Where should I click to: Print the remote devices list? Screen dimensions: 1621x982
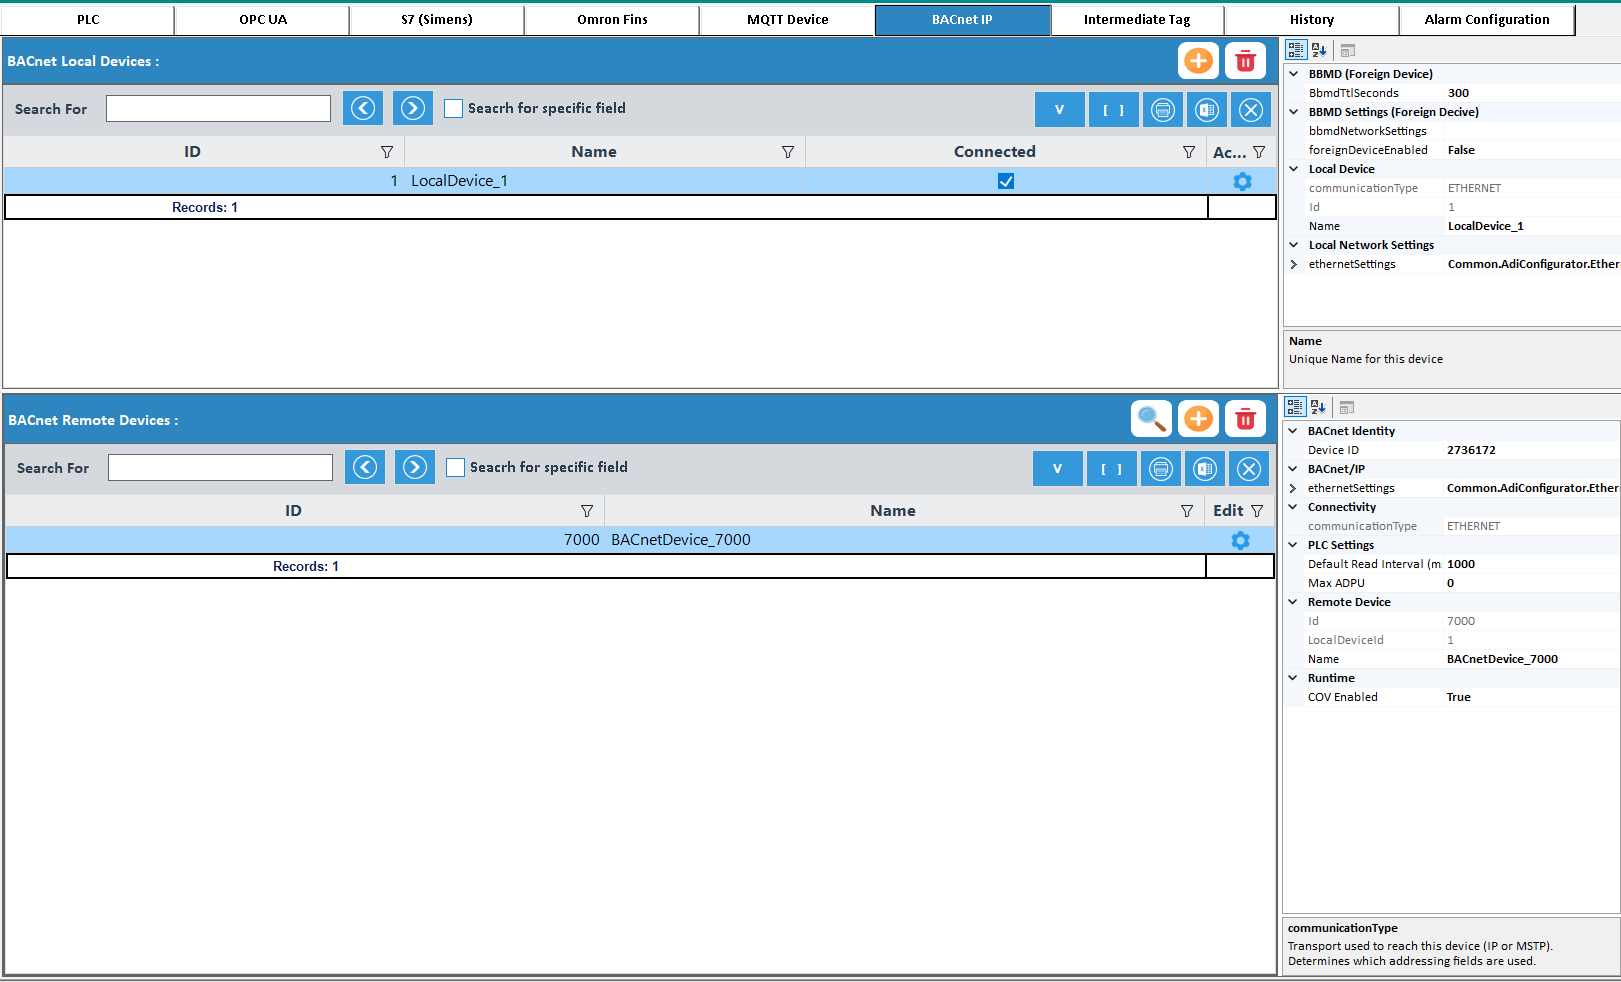[1160, 469]
